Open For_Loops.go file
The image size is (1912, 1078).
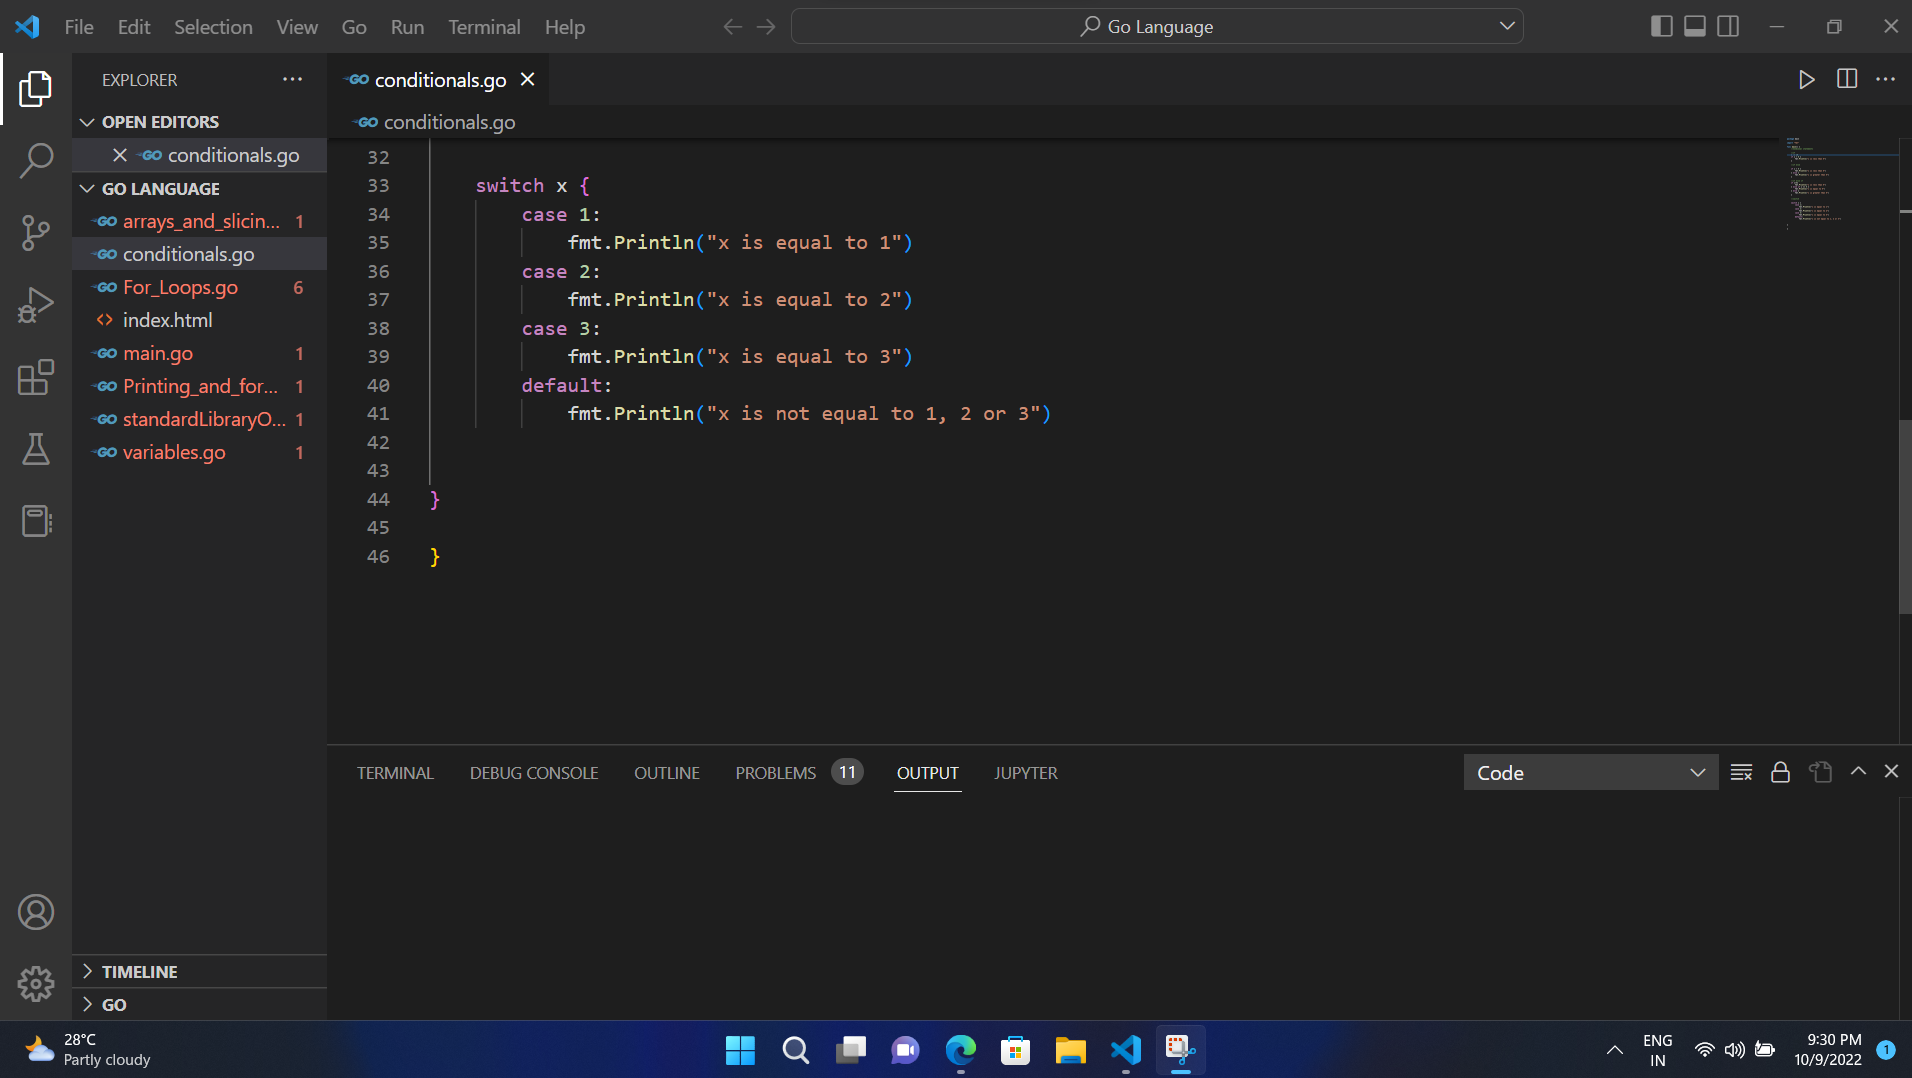coord(200,287)
